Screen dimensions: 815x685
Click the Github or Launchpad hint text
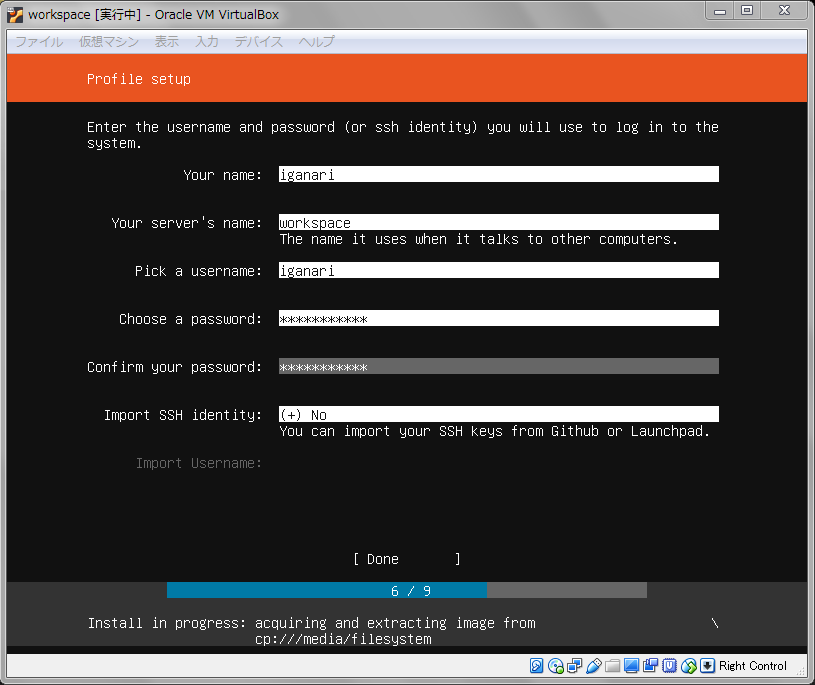pos(495,431)
